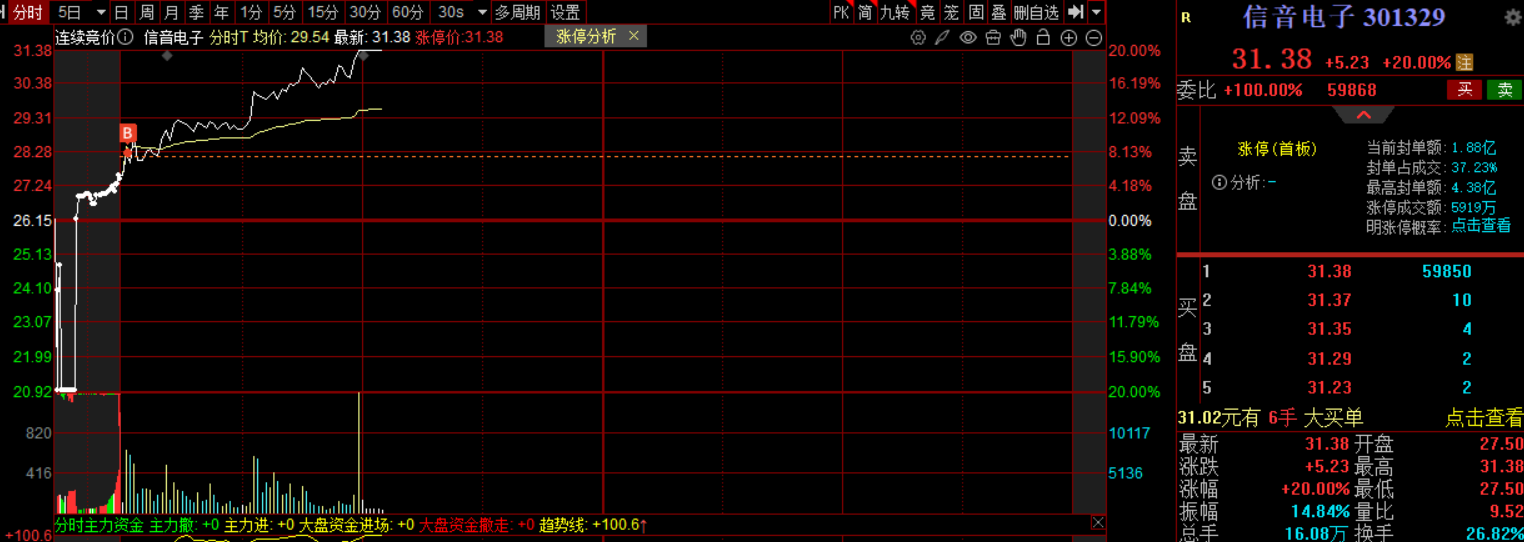Screen dimensions: 1524x542
Task: Open the 涨停分析 analysis tag
Action: [586, 37]
